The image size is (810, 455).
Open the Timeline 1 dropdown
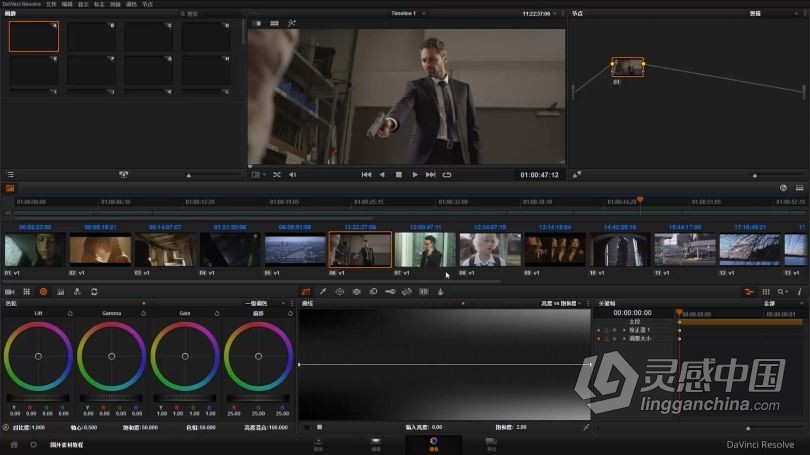coord(408,13)
